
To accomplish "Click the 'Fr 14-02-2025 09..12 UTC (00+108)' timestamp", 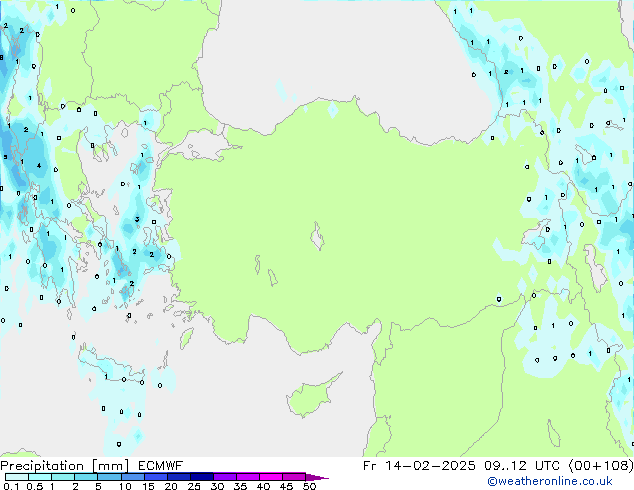I will click(x=498, y=466).
